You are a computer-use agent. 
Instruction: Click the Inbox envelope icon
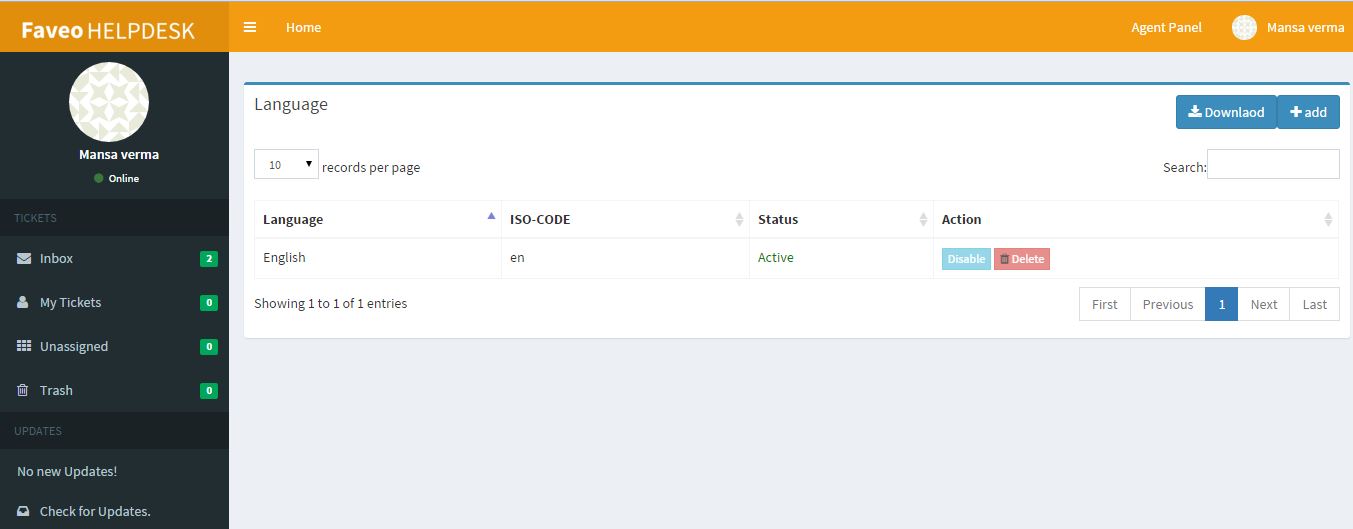point(24,258)
